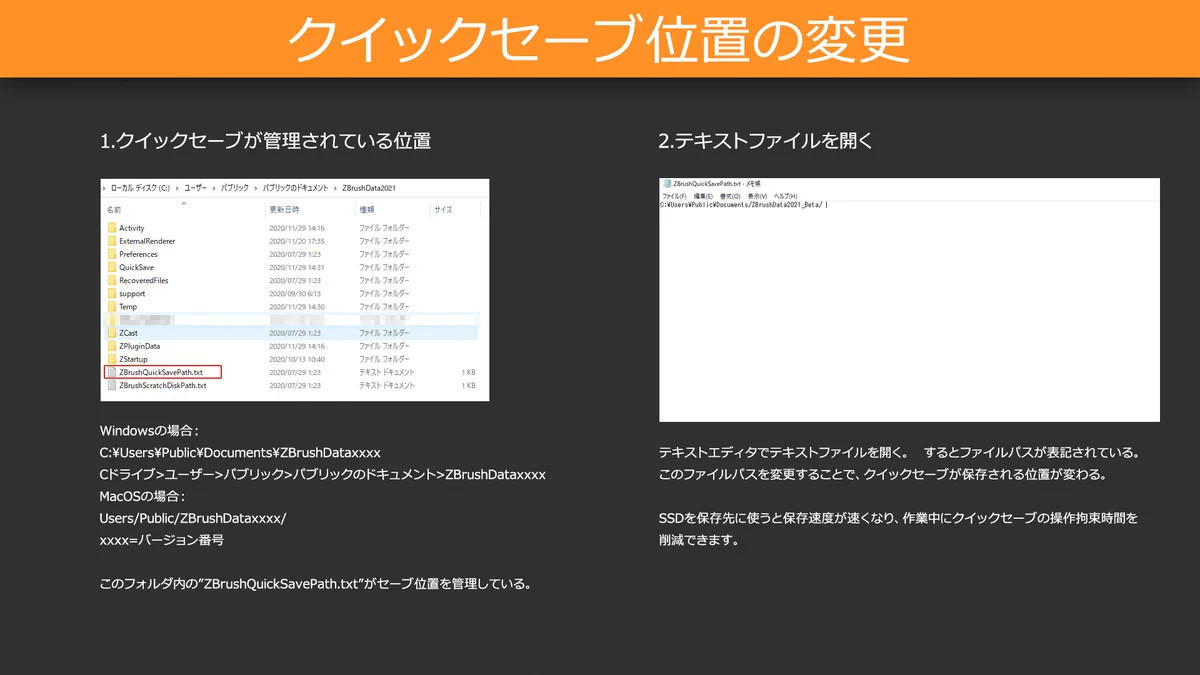1200x675 pixels.
Task: Select the support folder icon
Action: pos(111,294)
